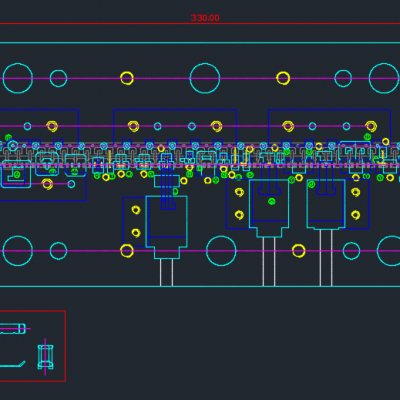The width and height of the screenshot is (400, 400).
Task: Click the large cyan circle centered on upper centerline
Action: 205,78
